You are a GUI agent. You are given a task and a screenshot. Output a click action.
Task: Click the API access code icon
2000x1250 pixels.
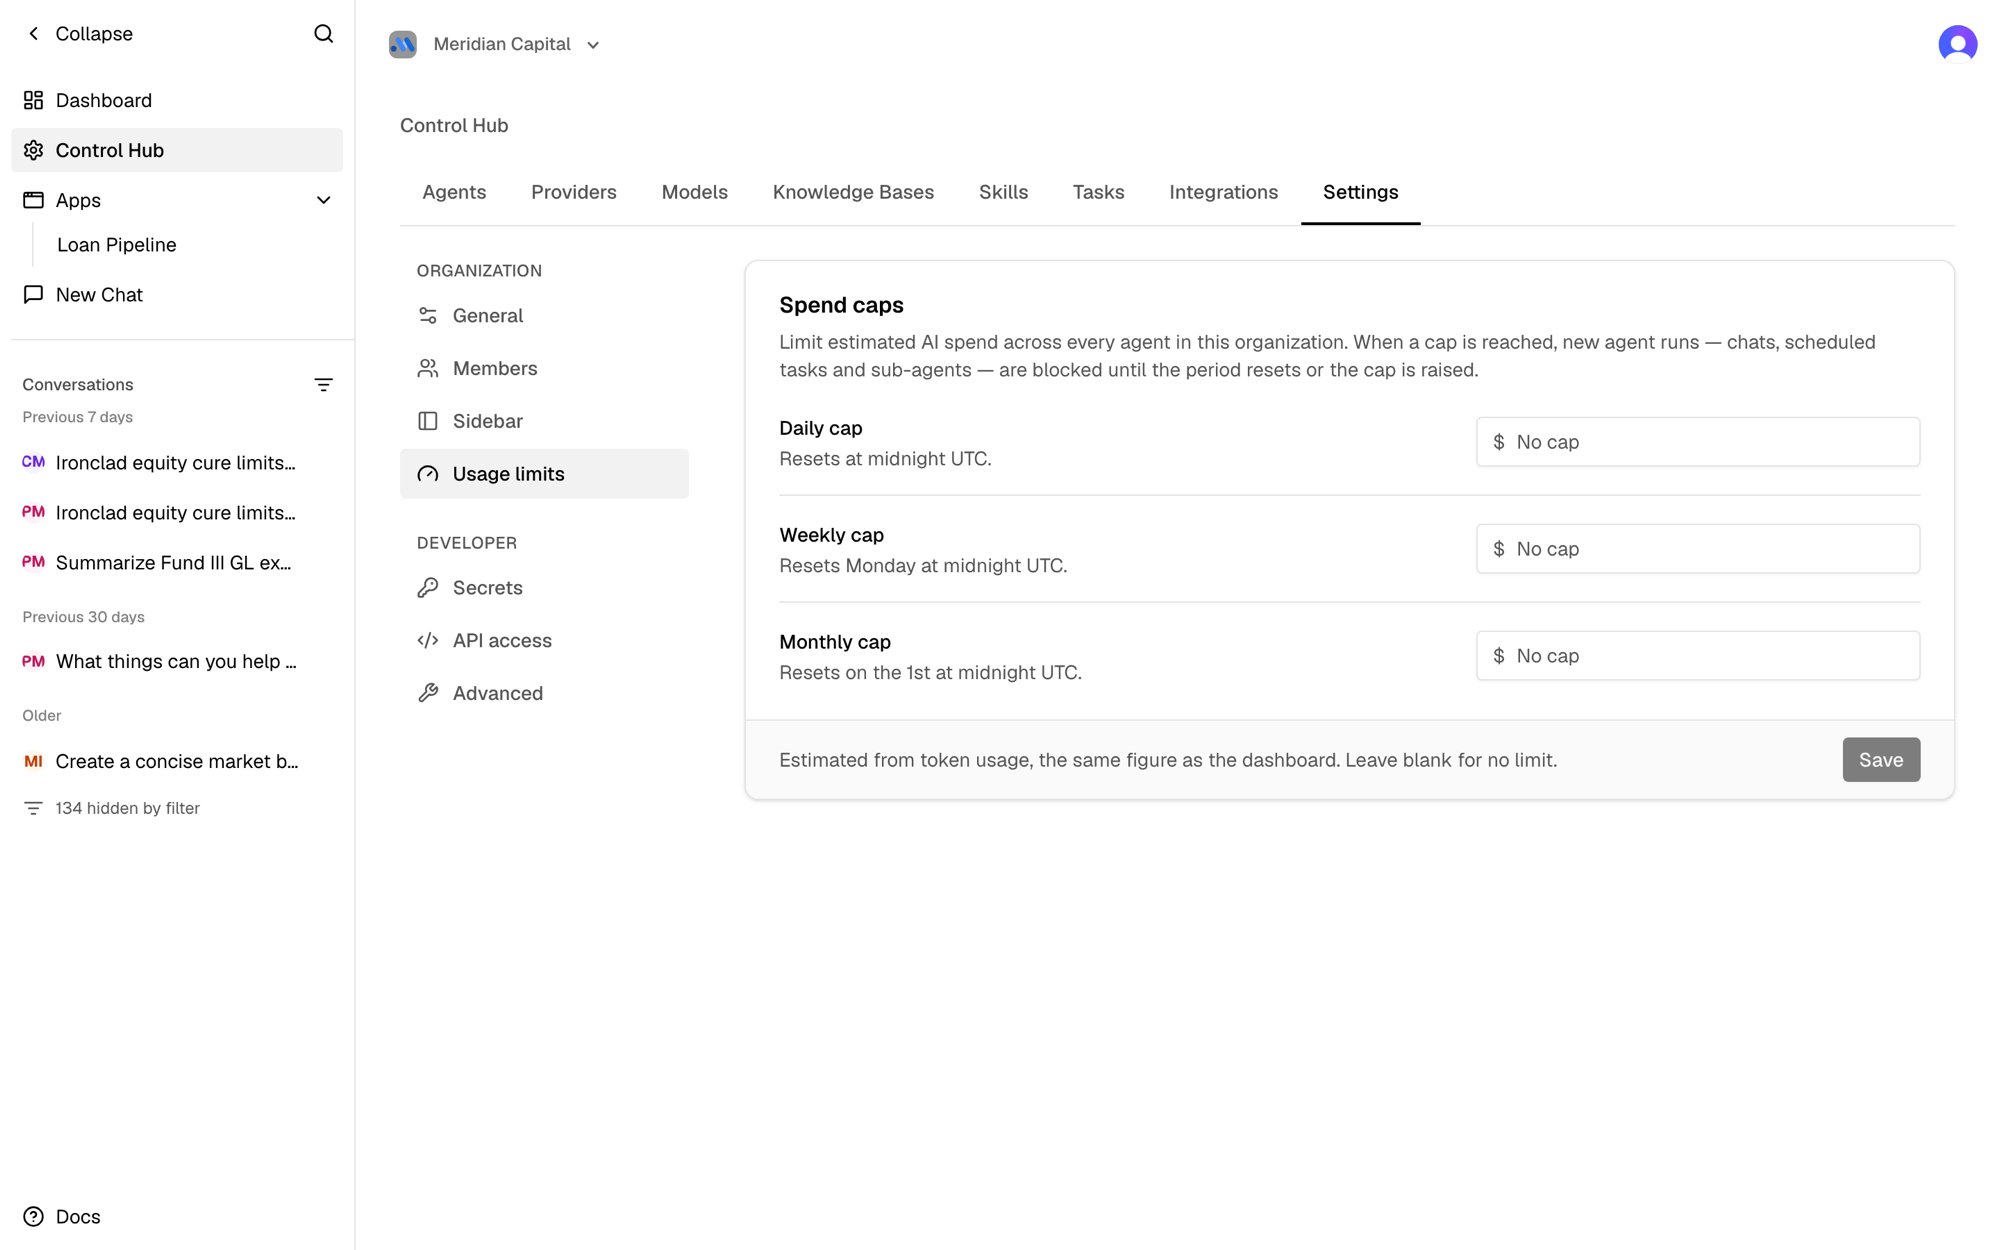428,640
